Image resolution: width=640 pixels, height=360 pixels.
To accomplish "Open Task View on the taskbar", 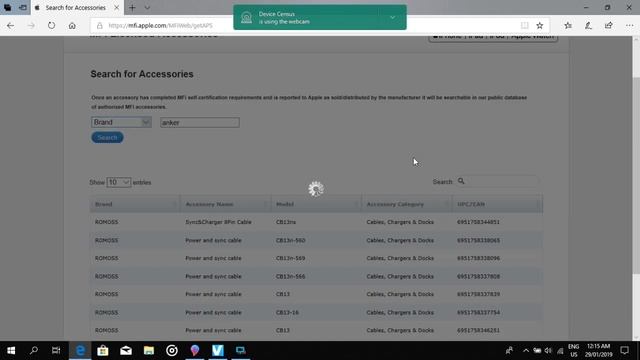I will pos(56,350).
